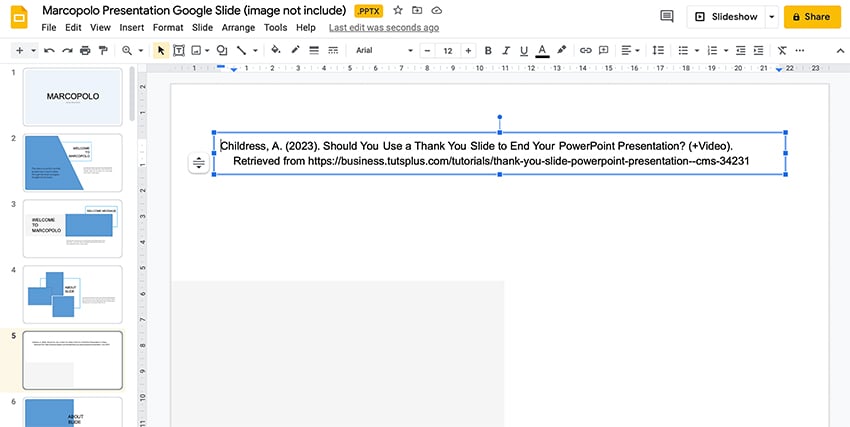Select the text box tool

point(179,50)
